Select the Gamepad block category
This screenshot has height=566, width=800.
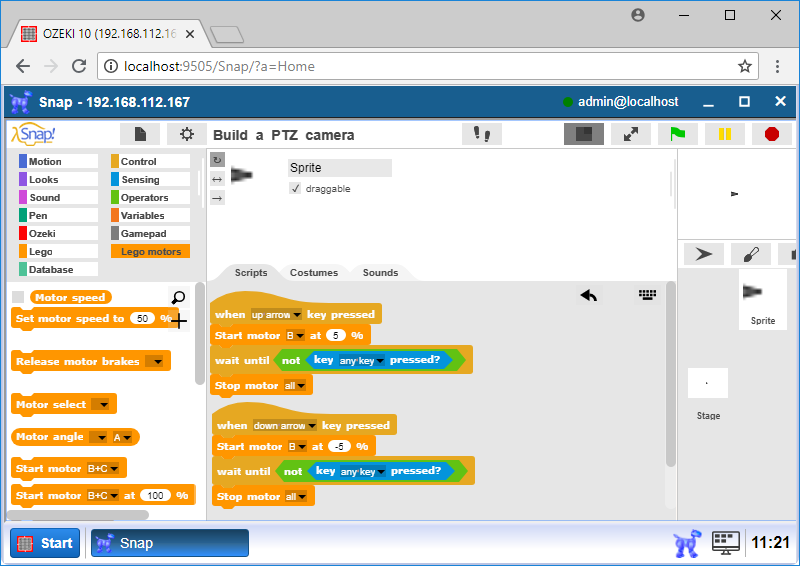tap(151, 233)
